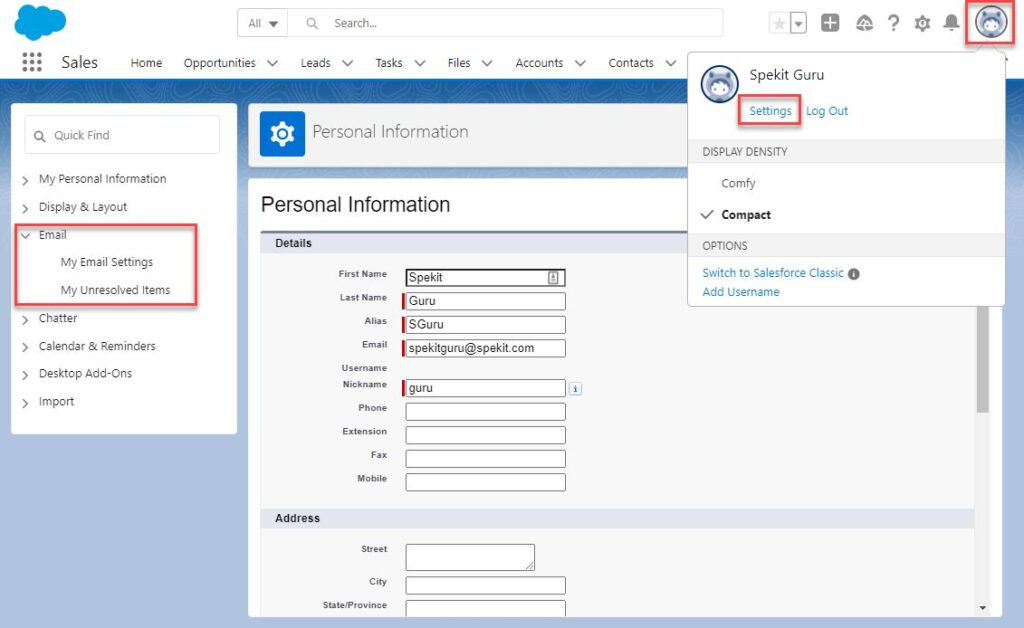
Task: Open the Tasks tab
Action: click(389, 63)
